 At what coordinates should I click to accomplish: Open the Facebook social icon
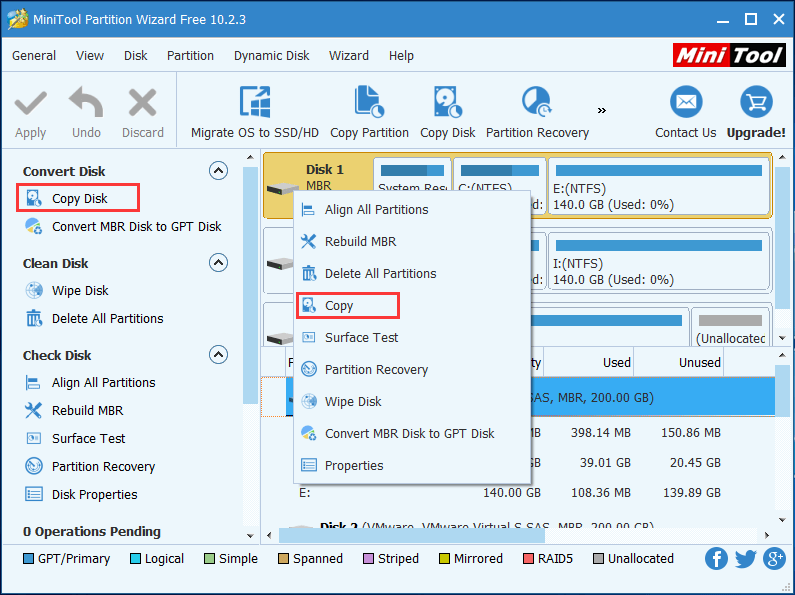tap(716, 559)
